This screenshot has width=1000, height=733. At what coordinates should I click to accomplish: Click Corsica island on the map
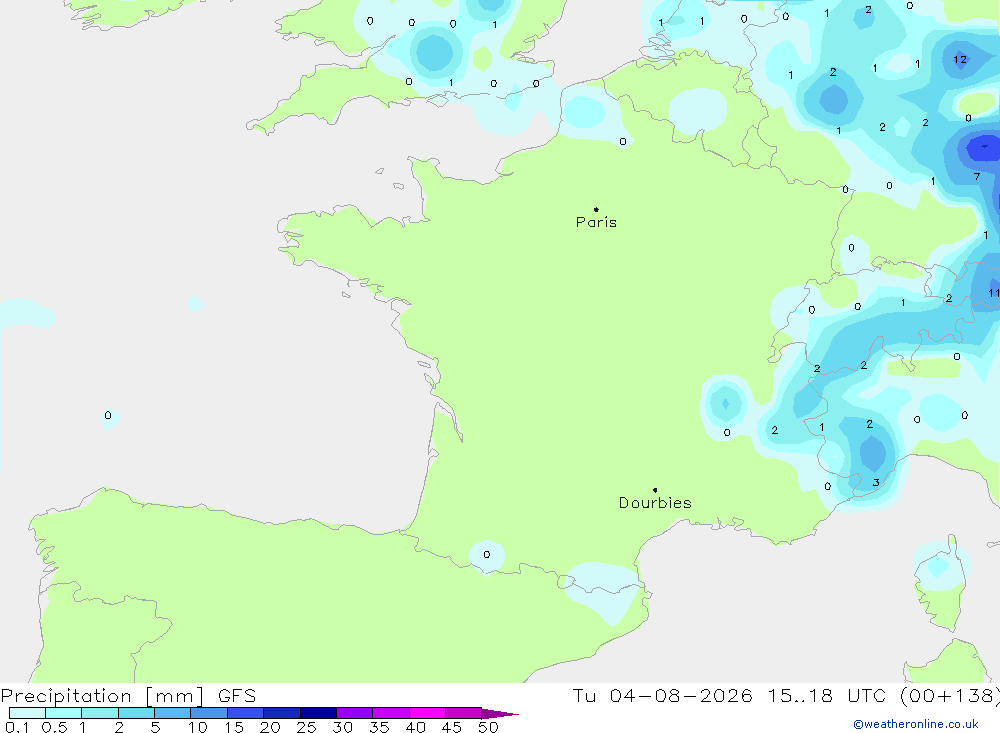[x=939, y=584]
